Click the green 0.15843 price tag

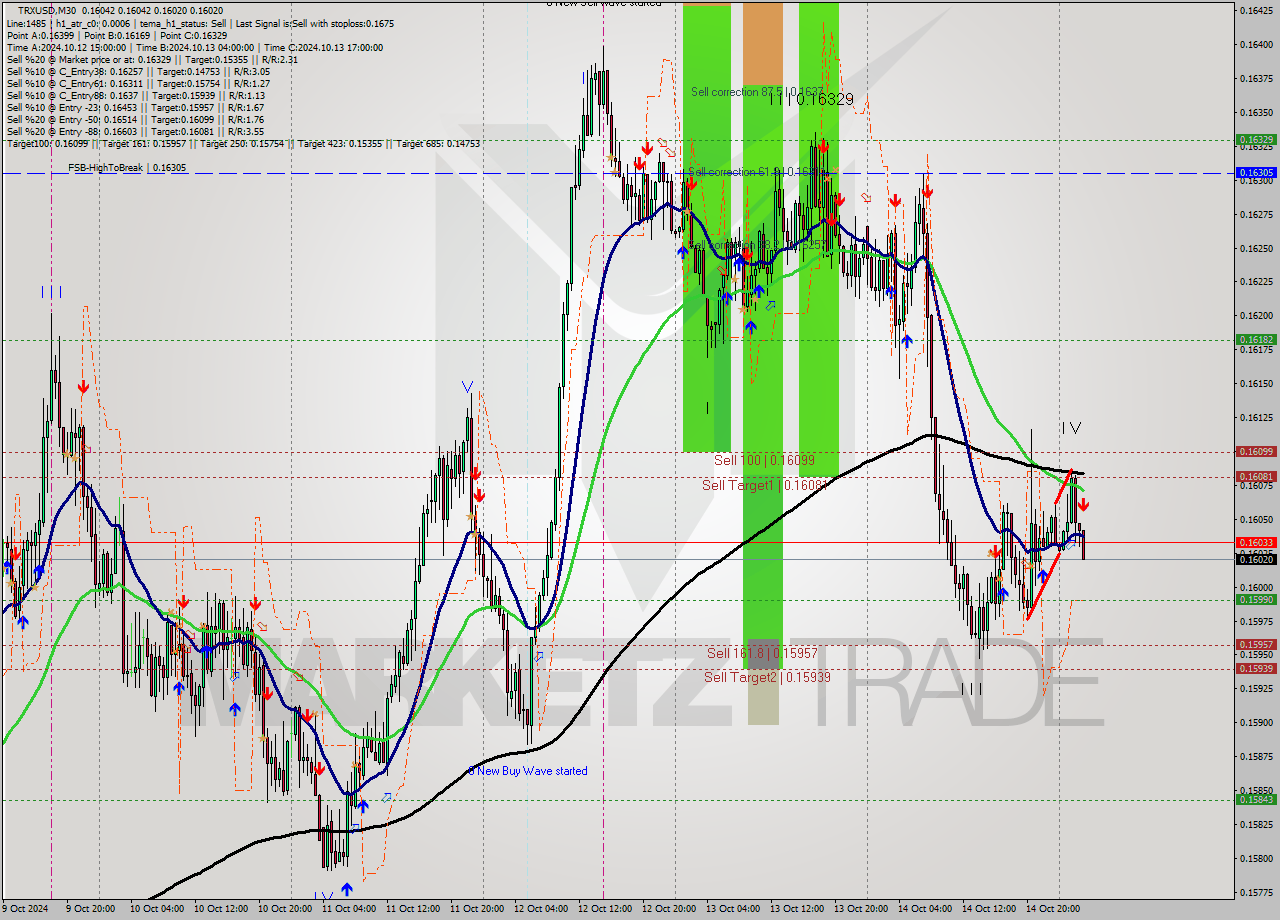tap(1256, 799)
